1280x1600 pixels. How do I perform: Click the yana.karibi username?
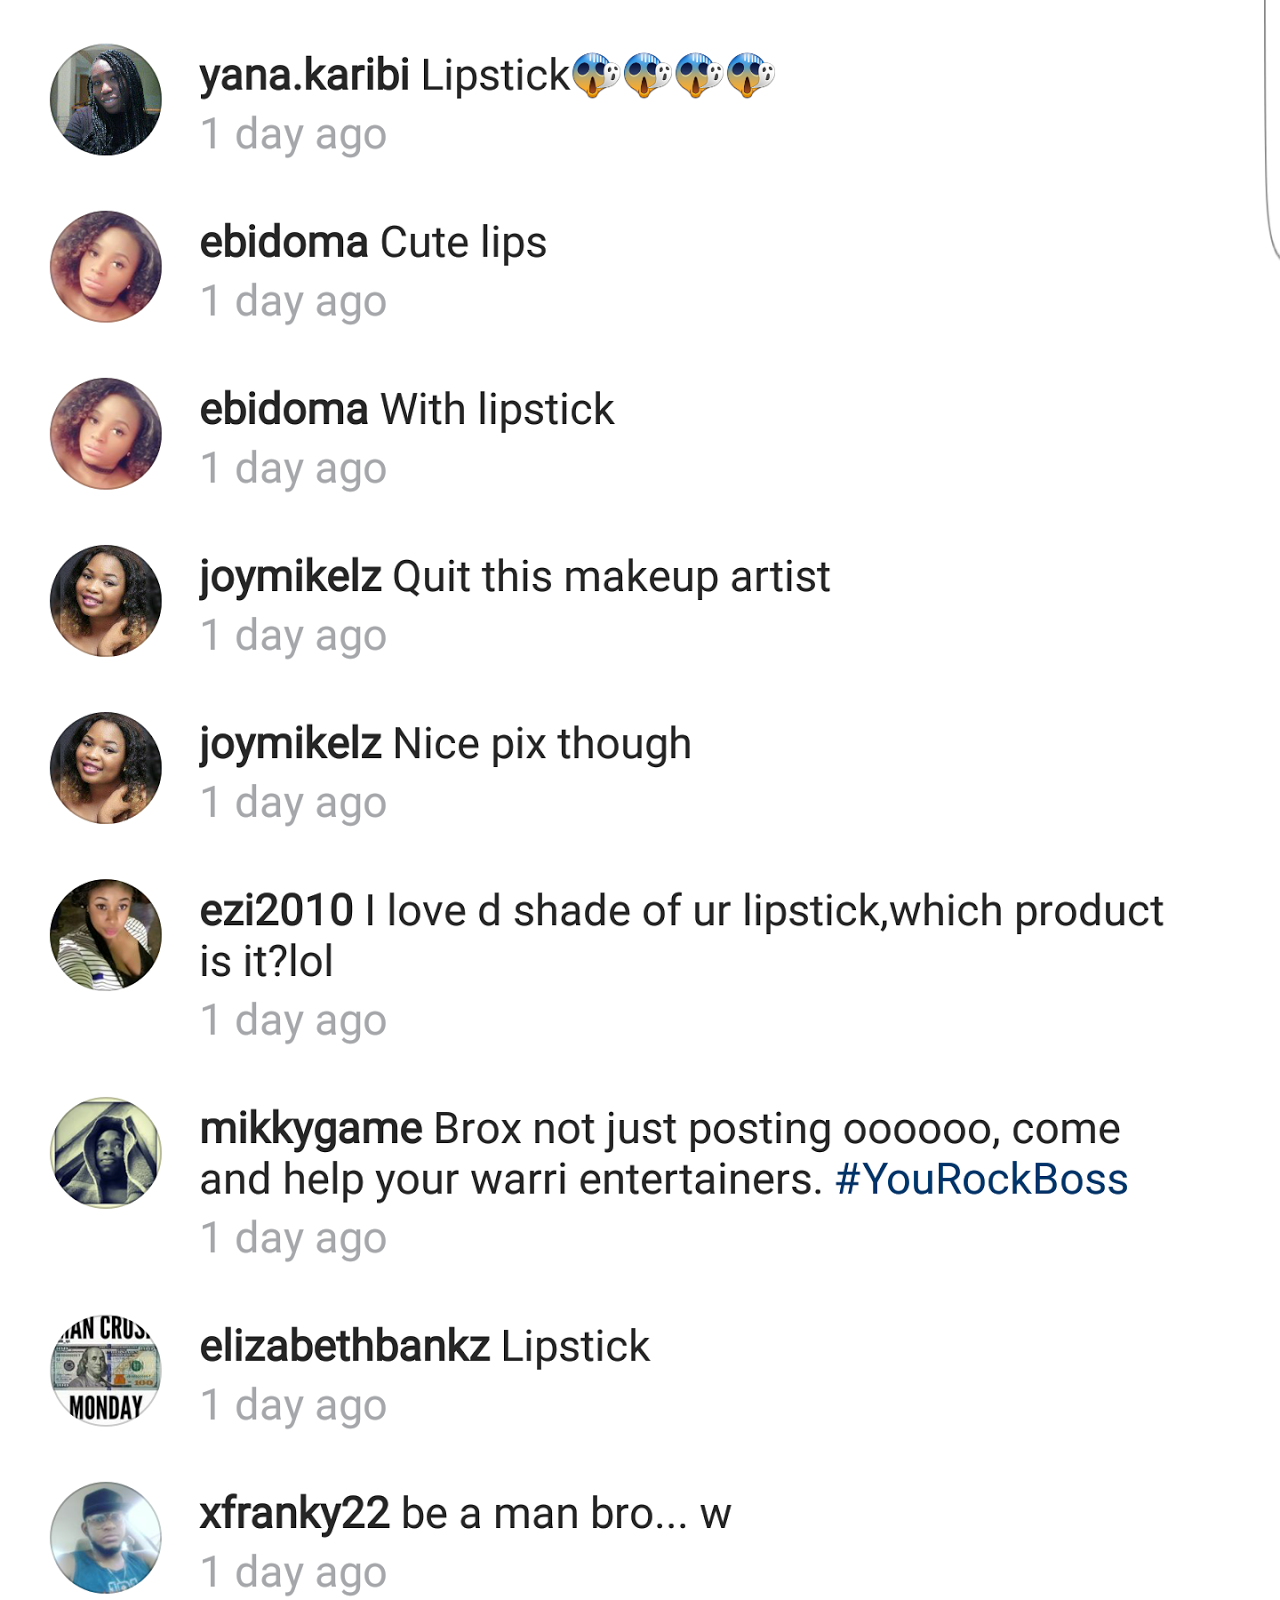304,76
